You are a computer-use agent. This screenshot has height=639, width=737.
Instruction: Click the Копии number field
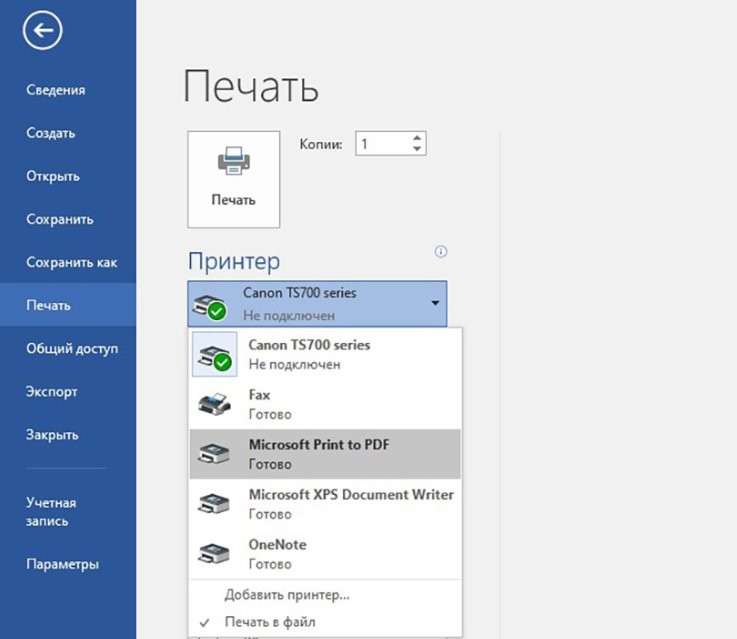point(382,144)
